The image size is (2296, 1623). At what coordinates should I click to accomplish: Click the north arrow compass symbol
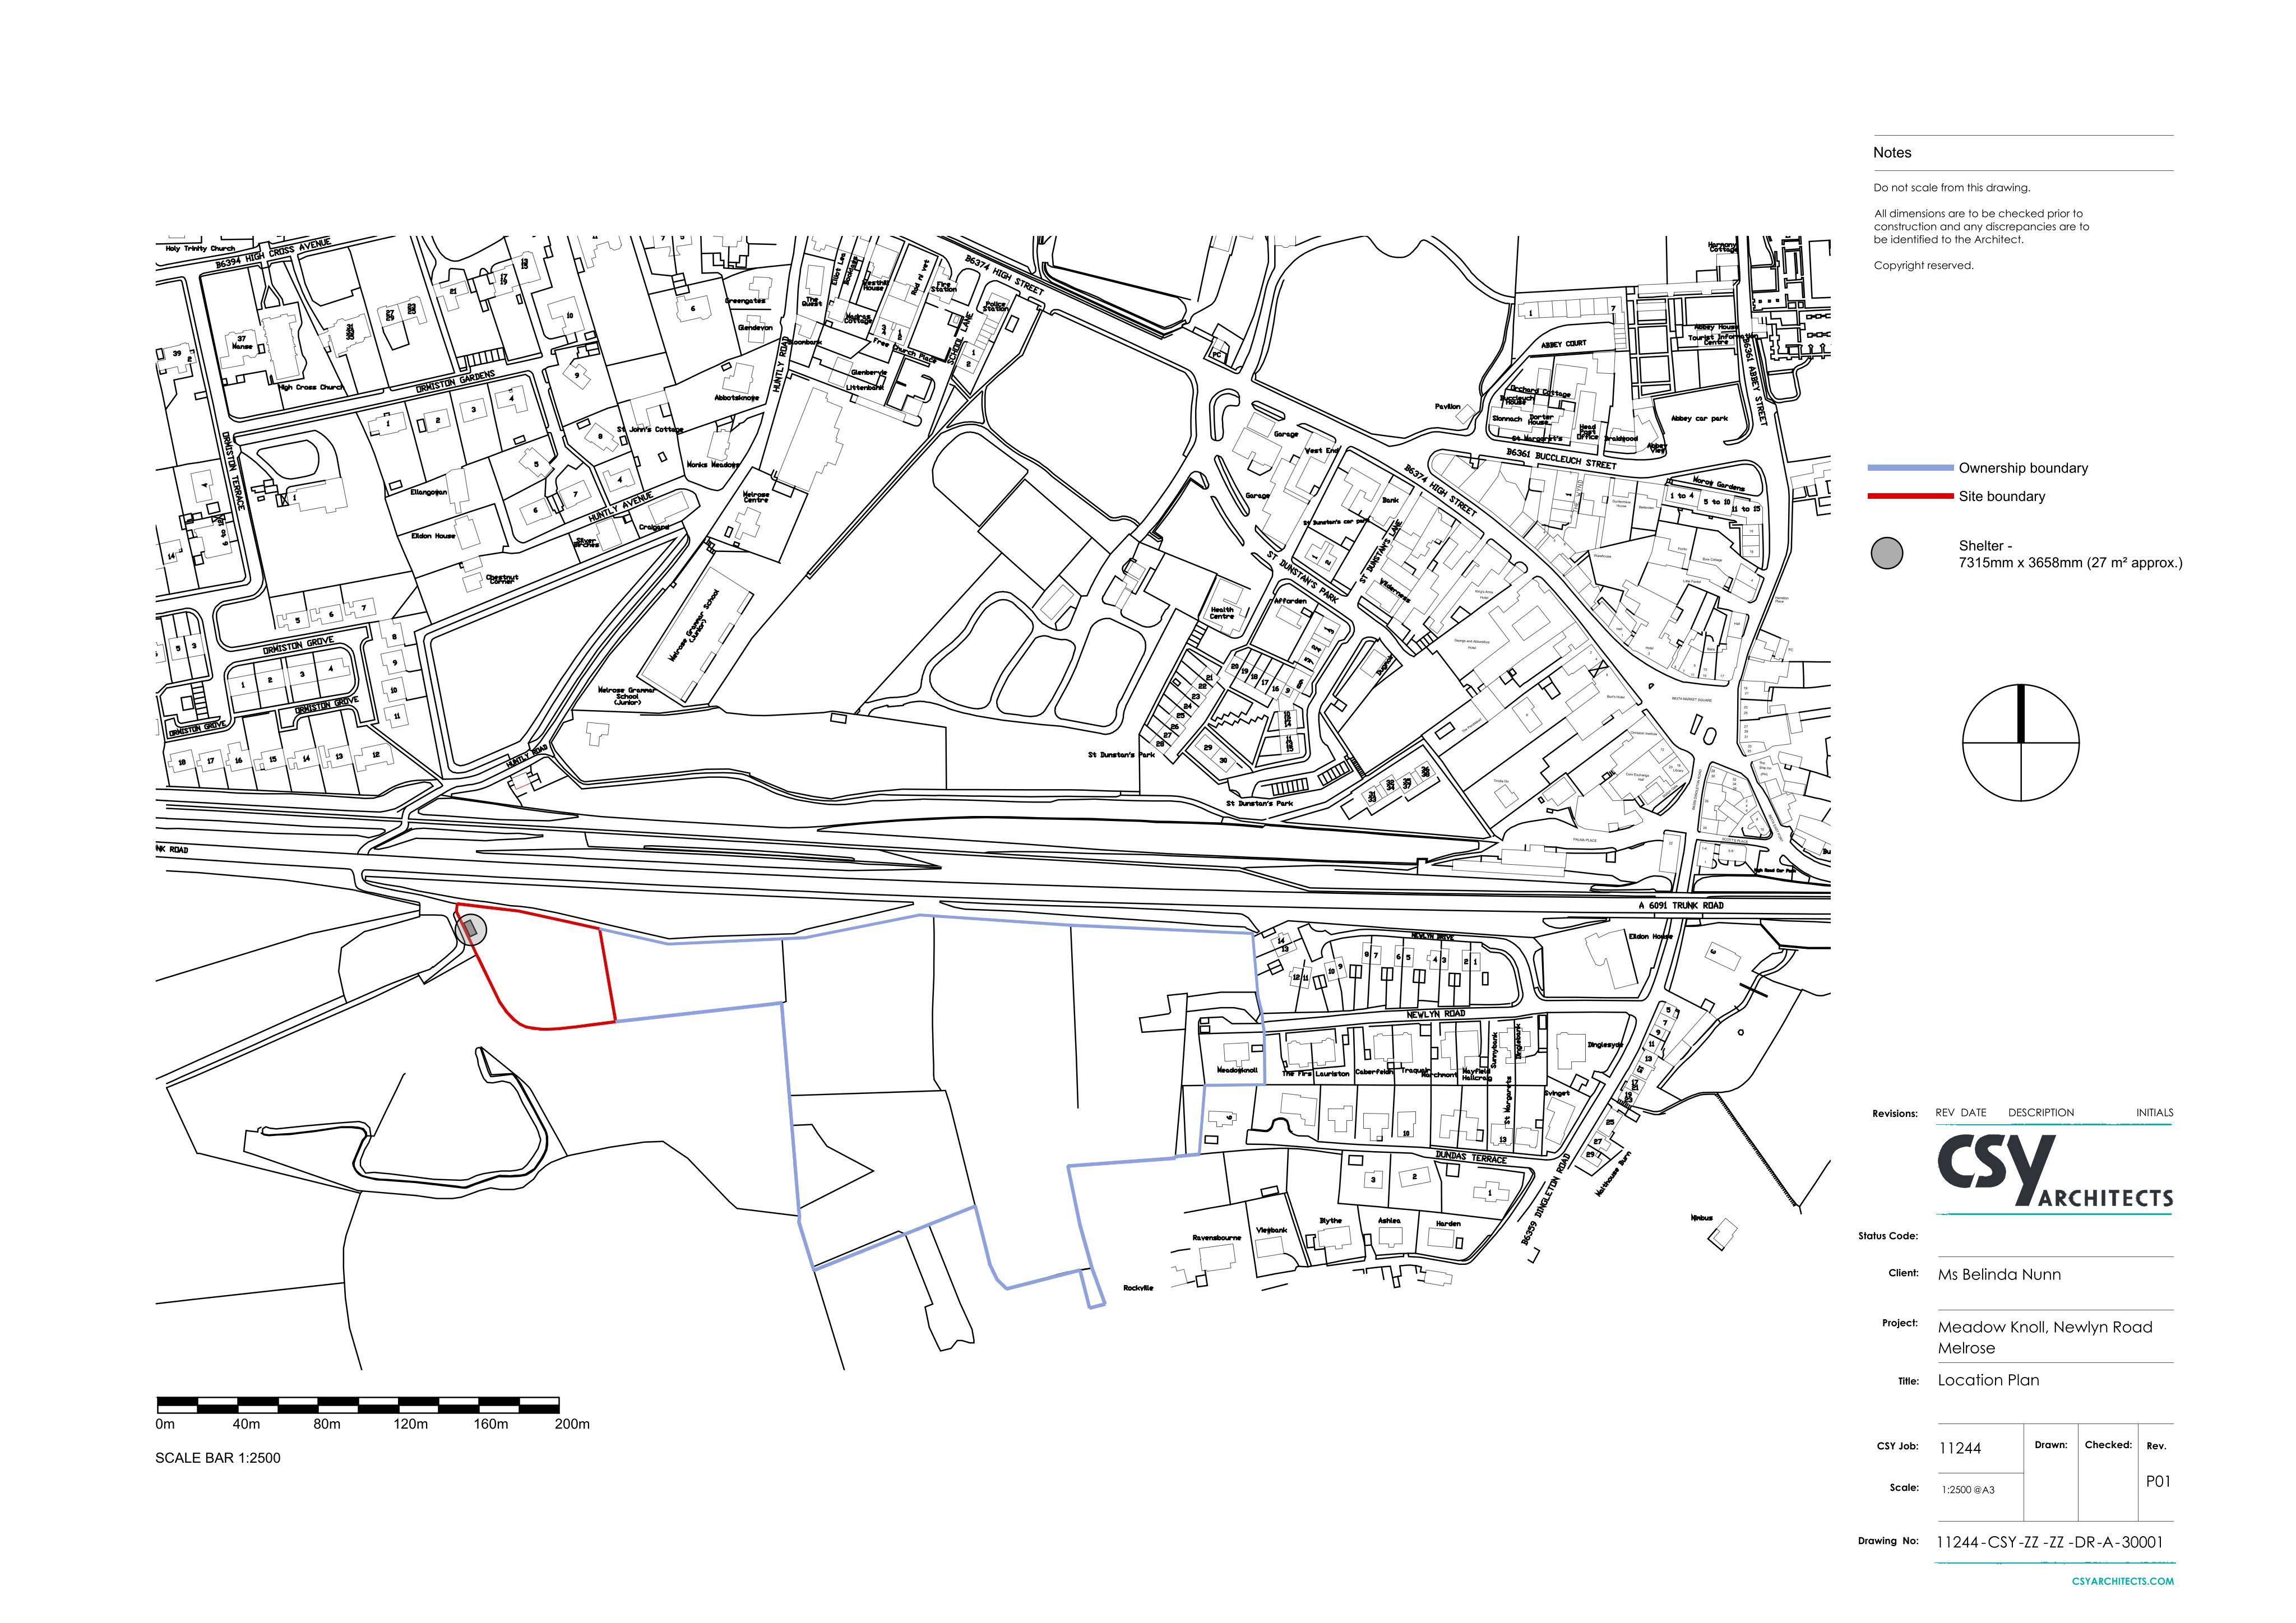tap(2020, 742)
